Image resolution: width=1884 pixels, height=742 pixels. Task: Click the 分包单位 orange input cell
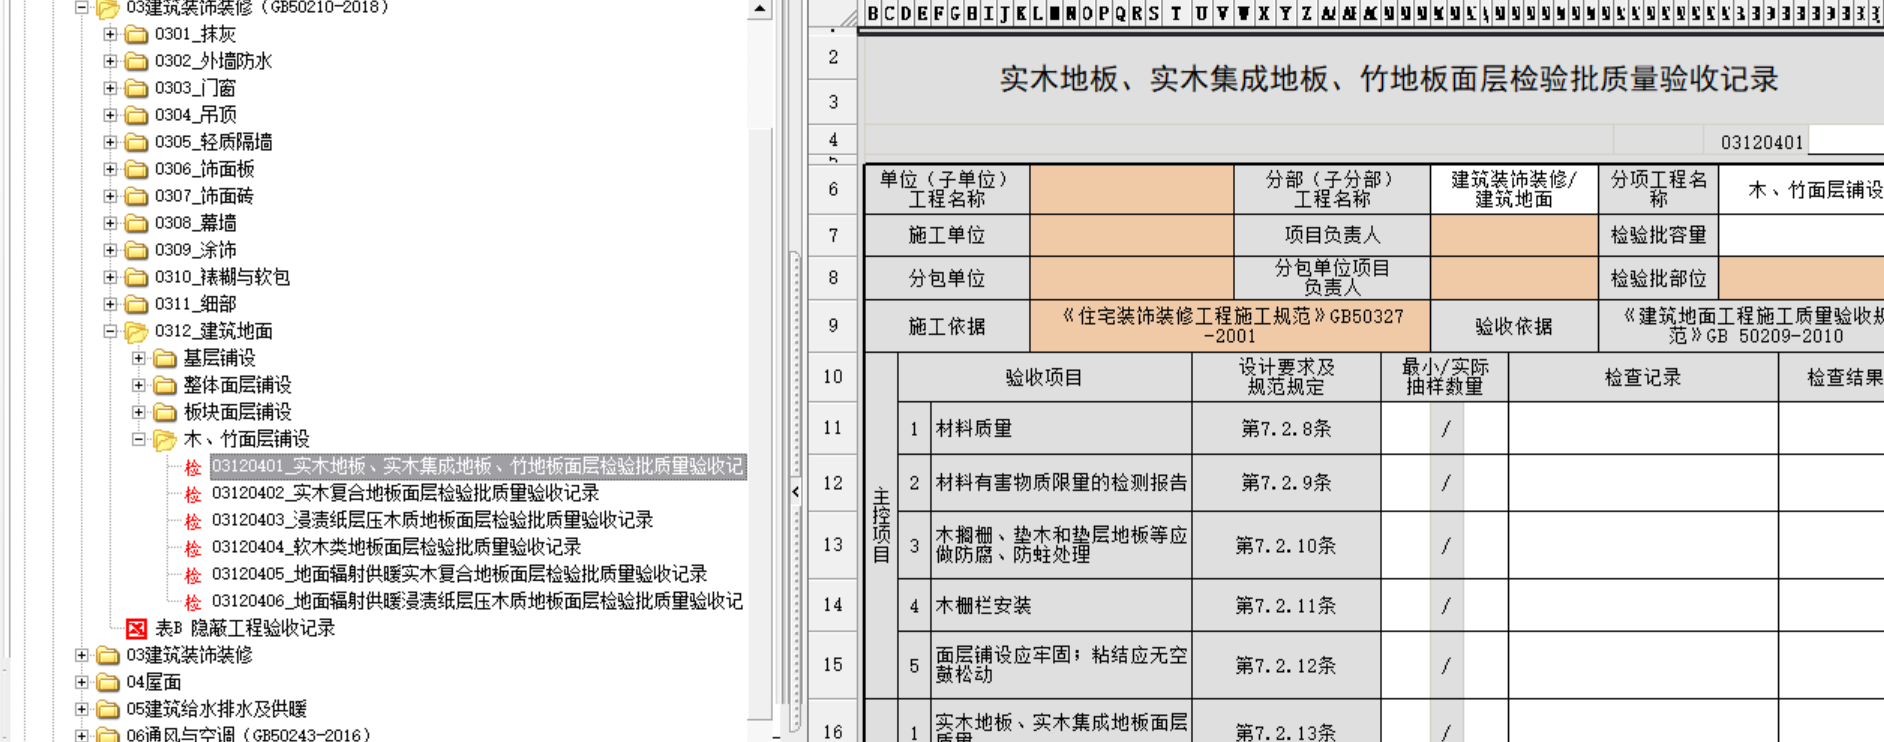click(x=1131, y=278)
